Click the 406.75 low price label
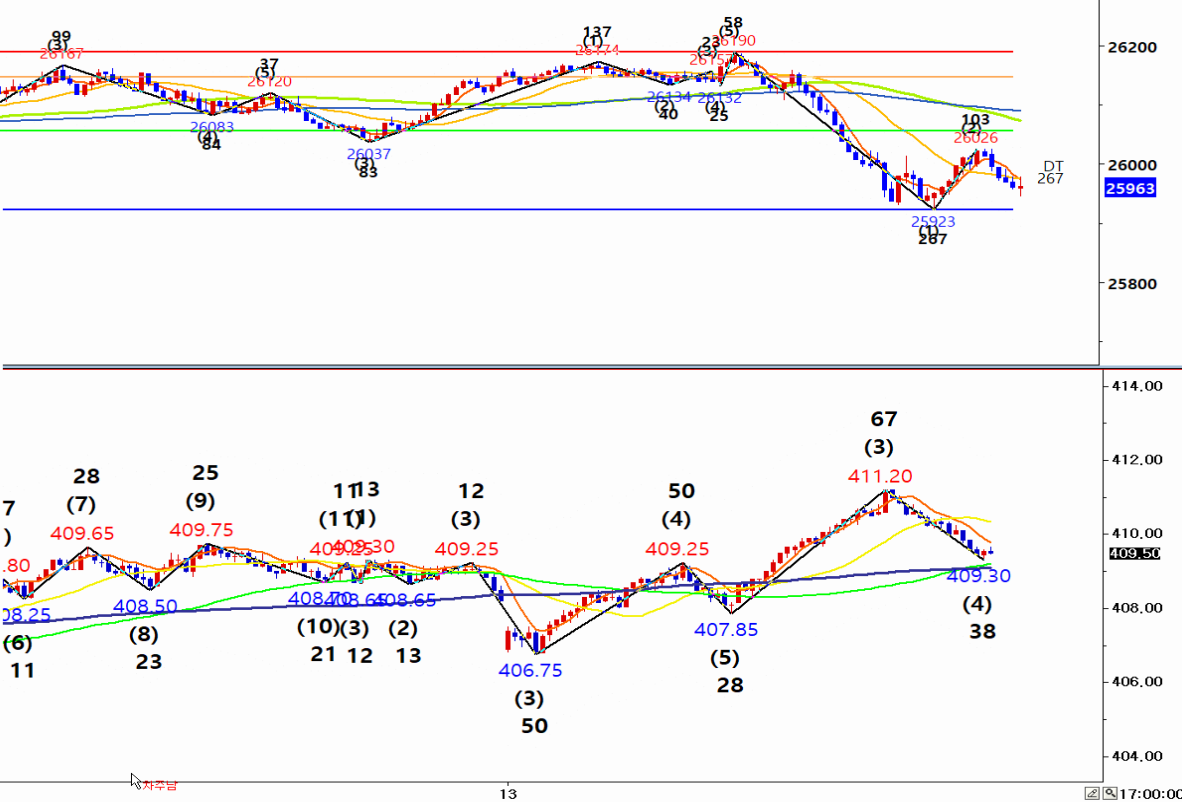 tap(530, 670)
